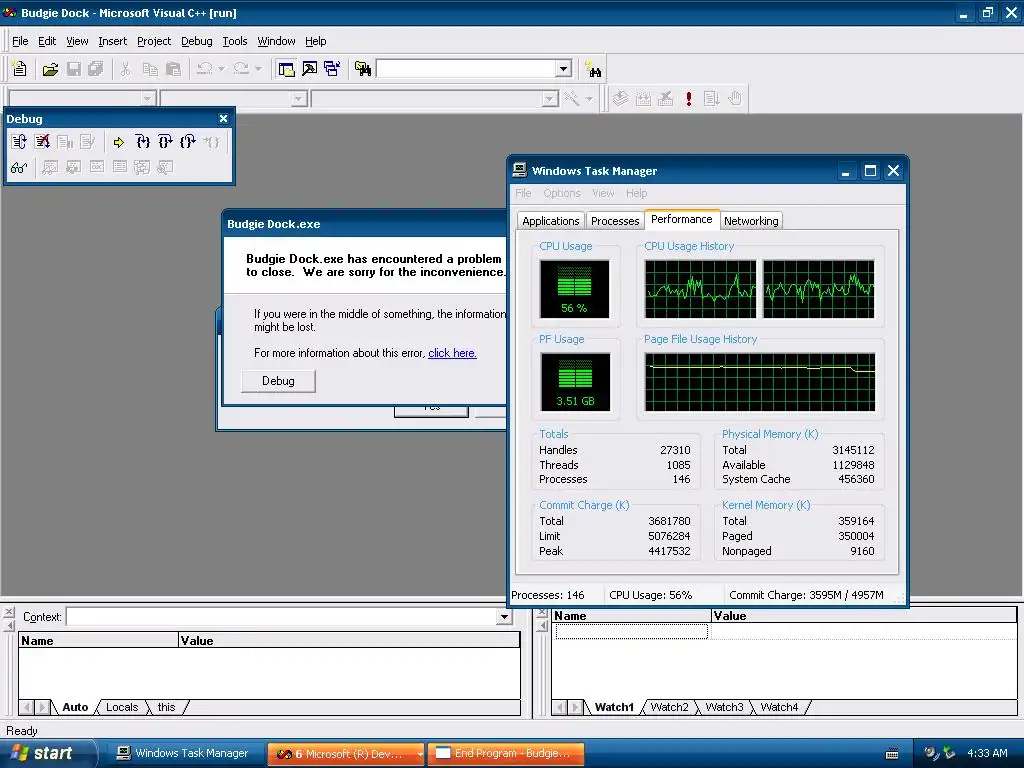
Task: Click the Compile icon in build toolbar
Action: point(620,99)
